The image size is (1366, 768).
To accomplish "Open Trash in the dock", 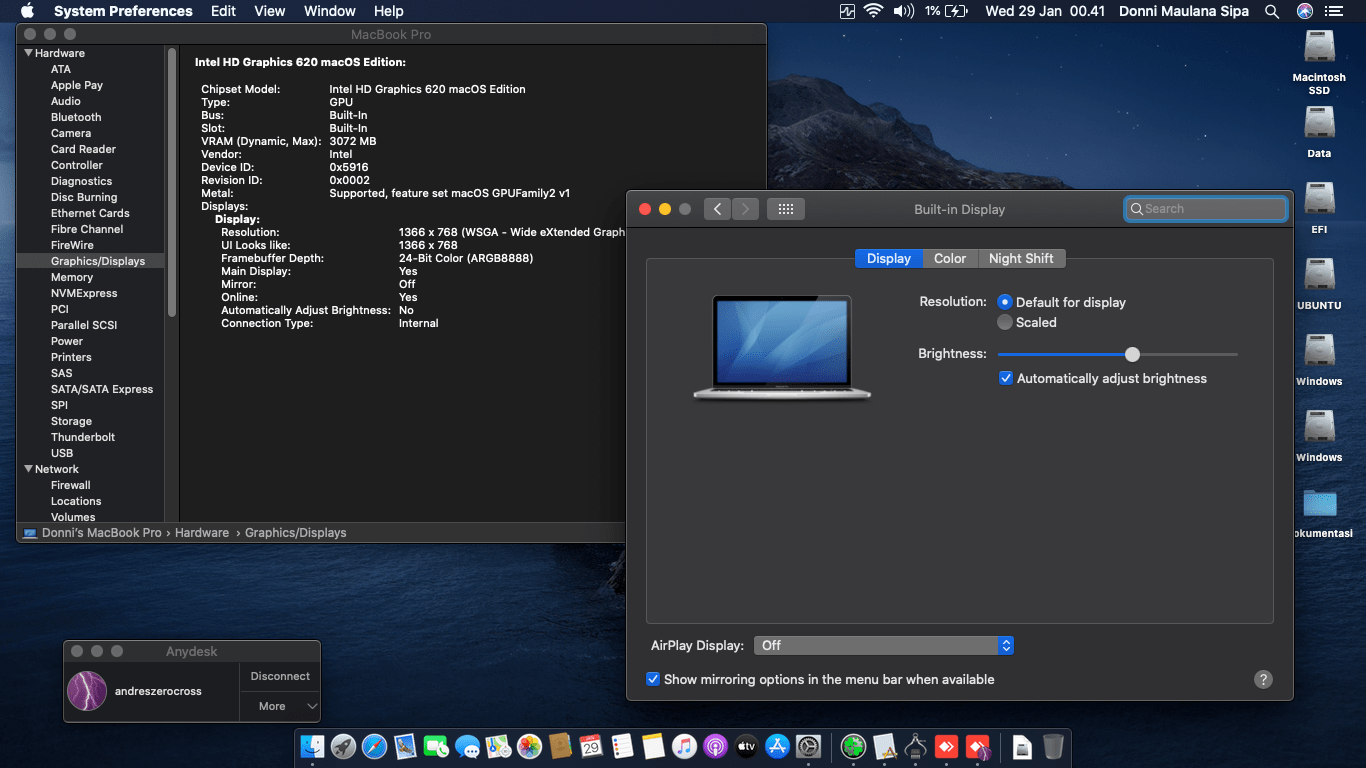I will (x=1053, y=746).
